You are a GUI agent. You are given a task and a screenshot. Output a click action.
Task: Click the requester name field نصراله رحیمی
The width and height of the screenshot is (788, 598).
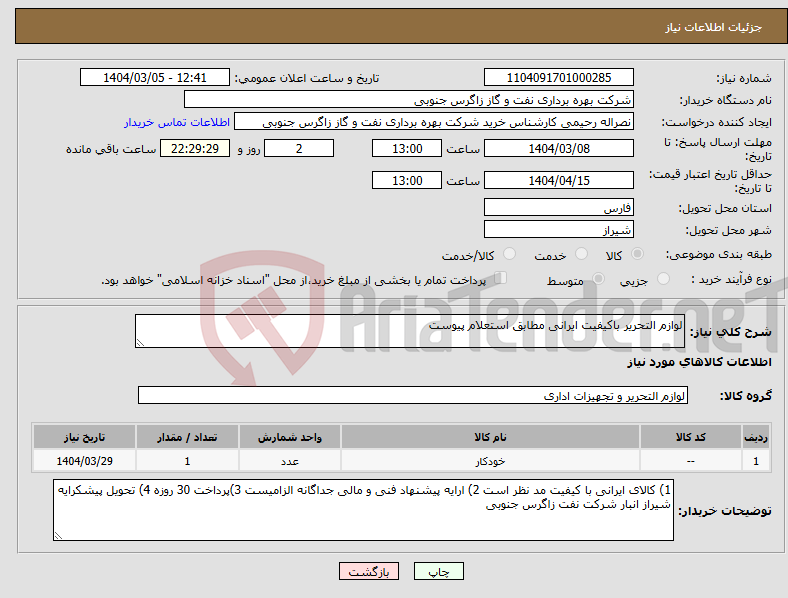click(434, 122)
